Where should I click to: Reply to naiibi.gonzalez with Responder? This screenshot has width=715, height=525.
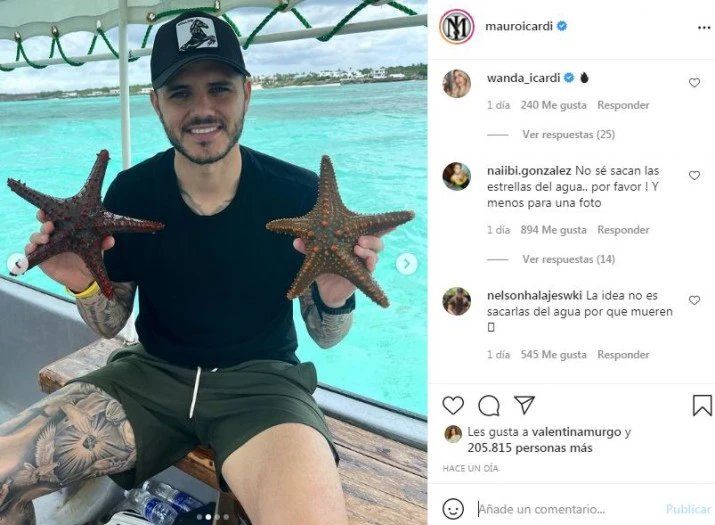623,230
